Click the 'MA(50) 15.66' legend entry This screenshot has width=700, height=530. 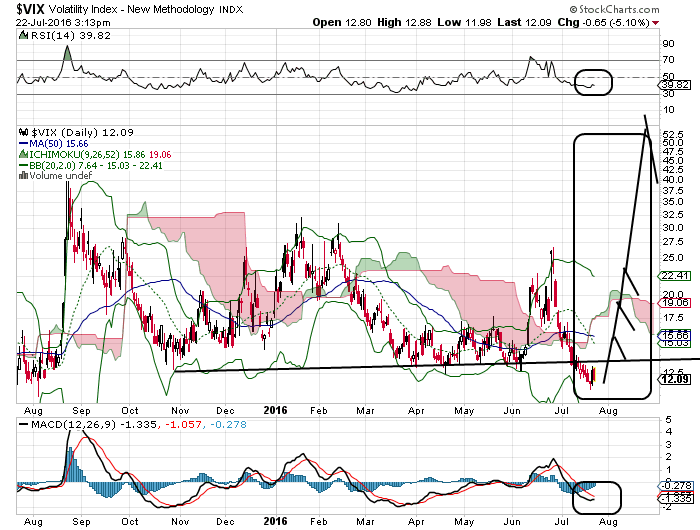[x=58, y=144]
